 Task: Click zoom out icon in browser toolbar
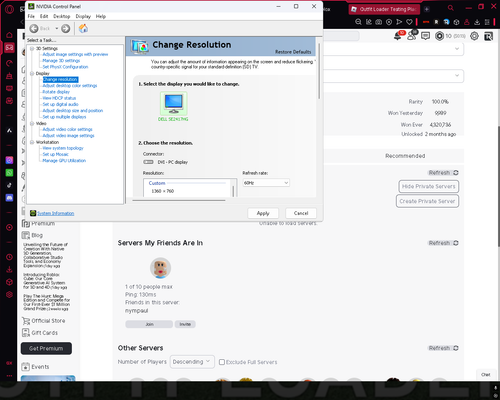tap(358, 22)
